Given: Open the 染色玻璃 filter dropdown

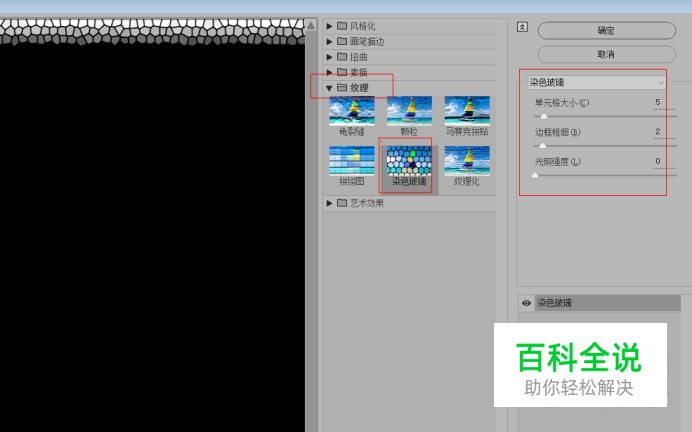Looking at the screenshot, I should (x=596, y=83).
